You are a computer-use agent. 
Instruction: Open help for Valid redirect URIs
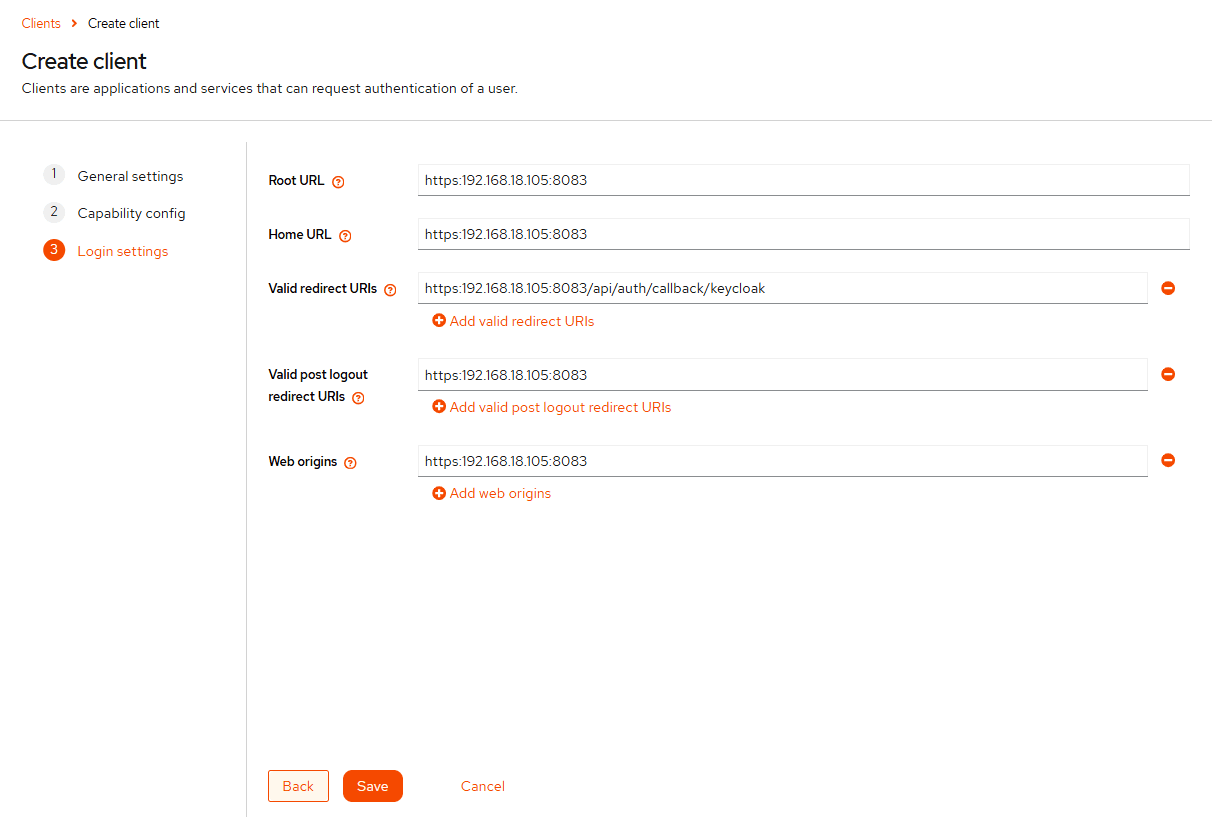tap(390, 290)
